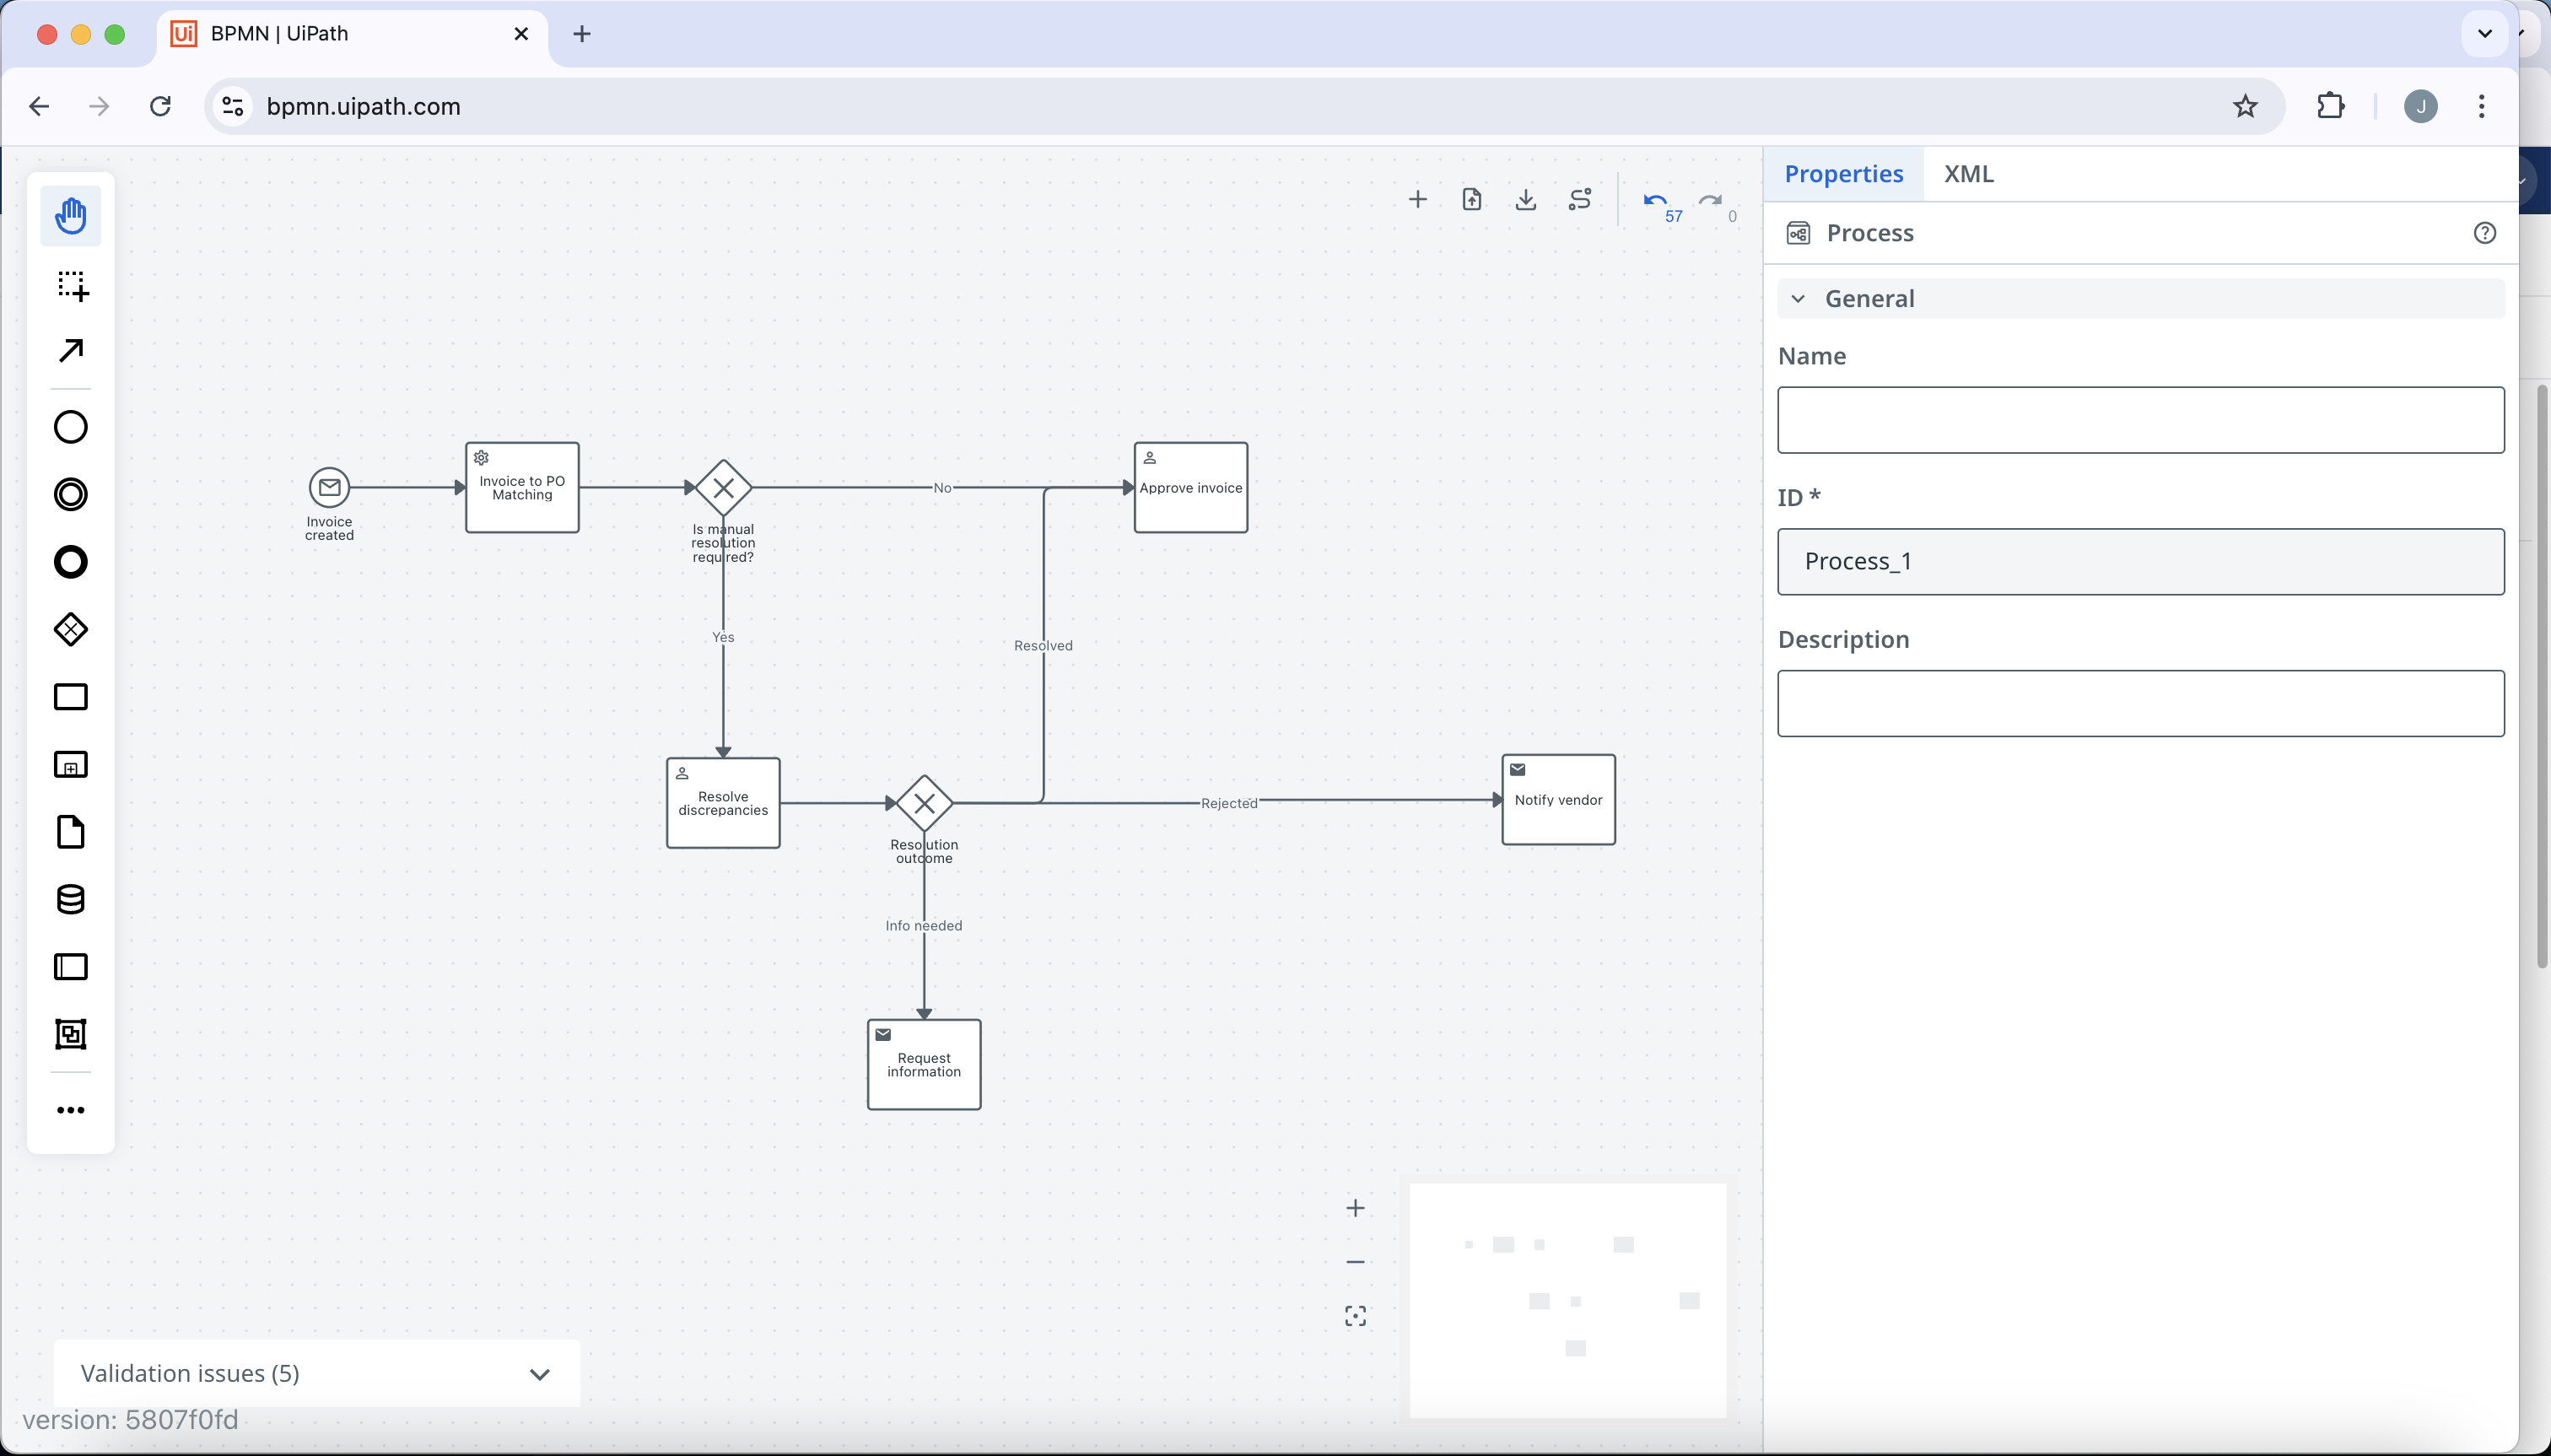Select the Resolution outcome gateway

[924, 803]
